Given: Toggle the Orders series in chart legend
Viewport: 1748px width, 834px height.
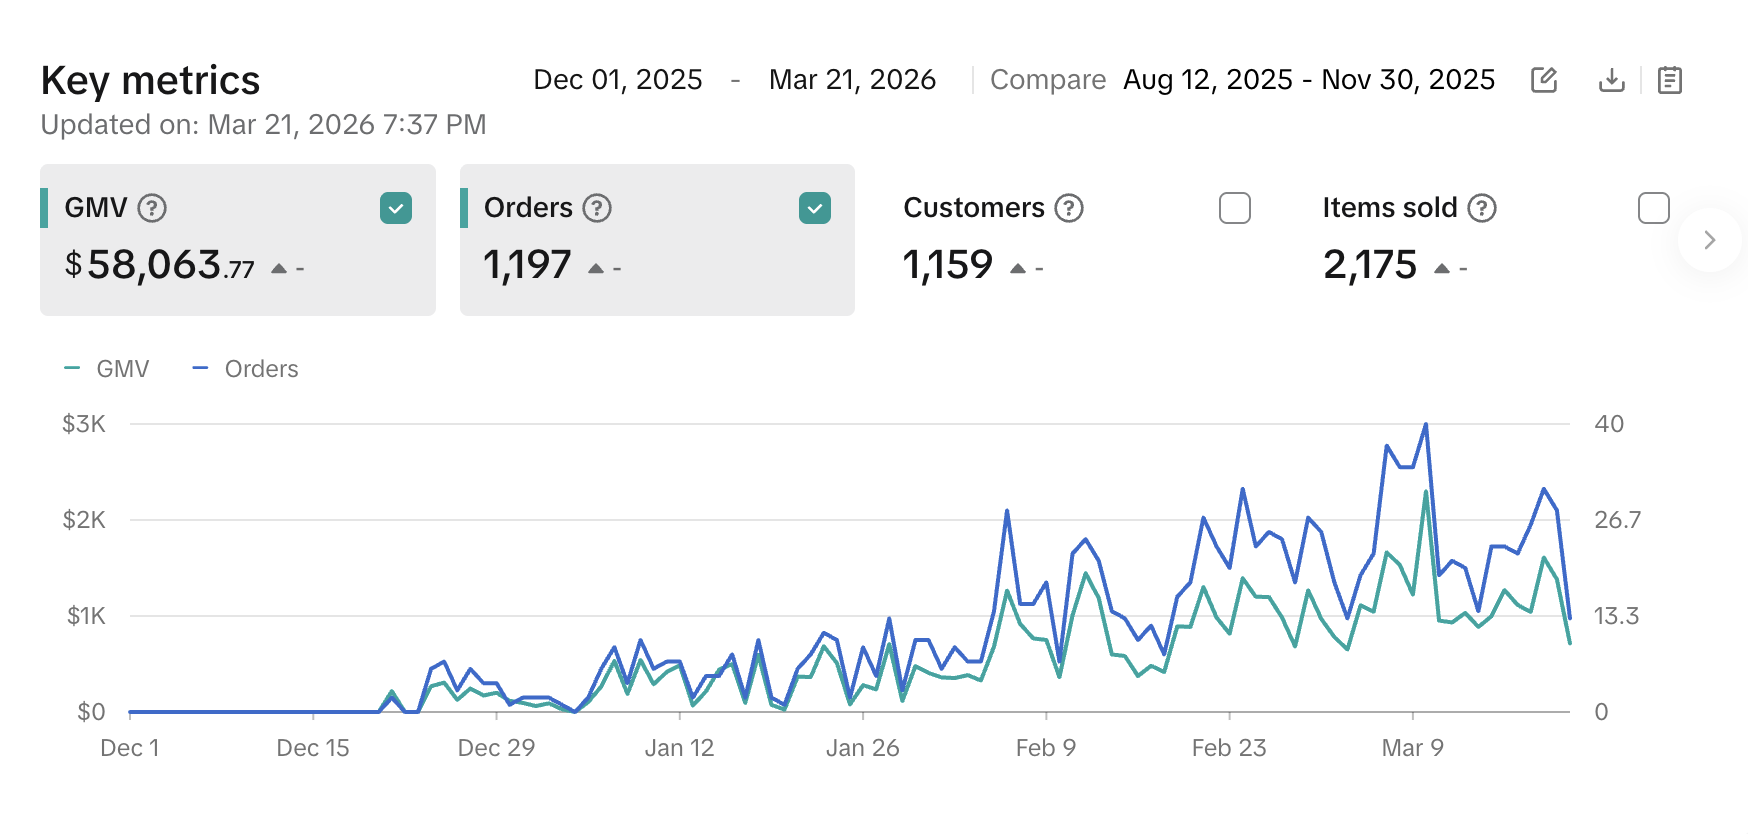Looking at the screenshot, I should tap(246, 369).
